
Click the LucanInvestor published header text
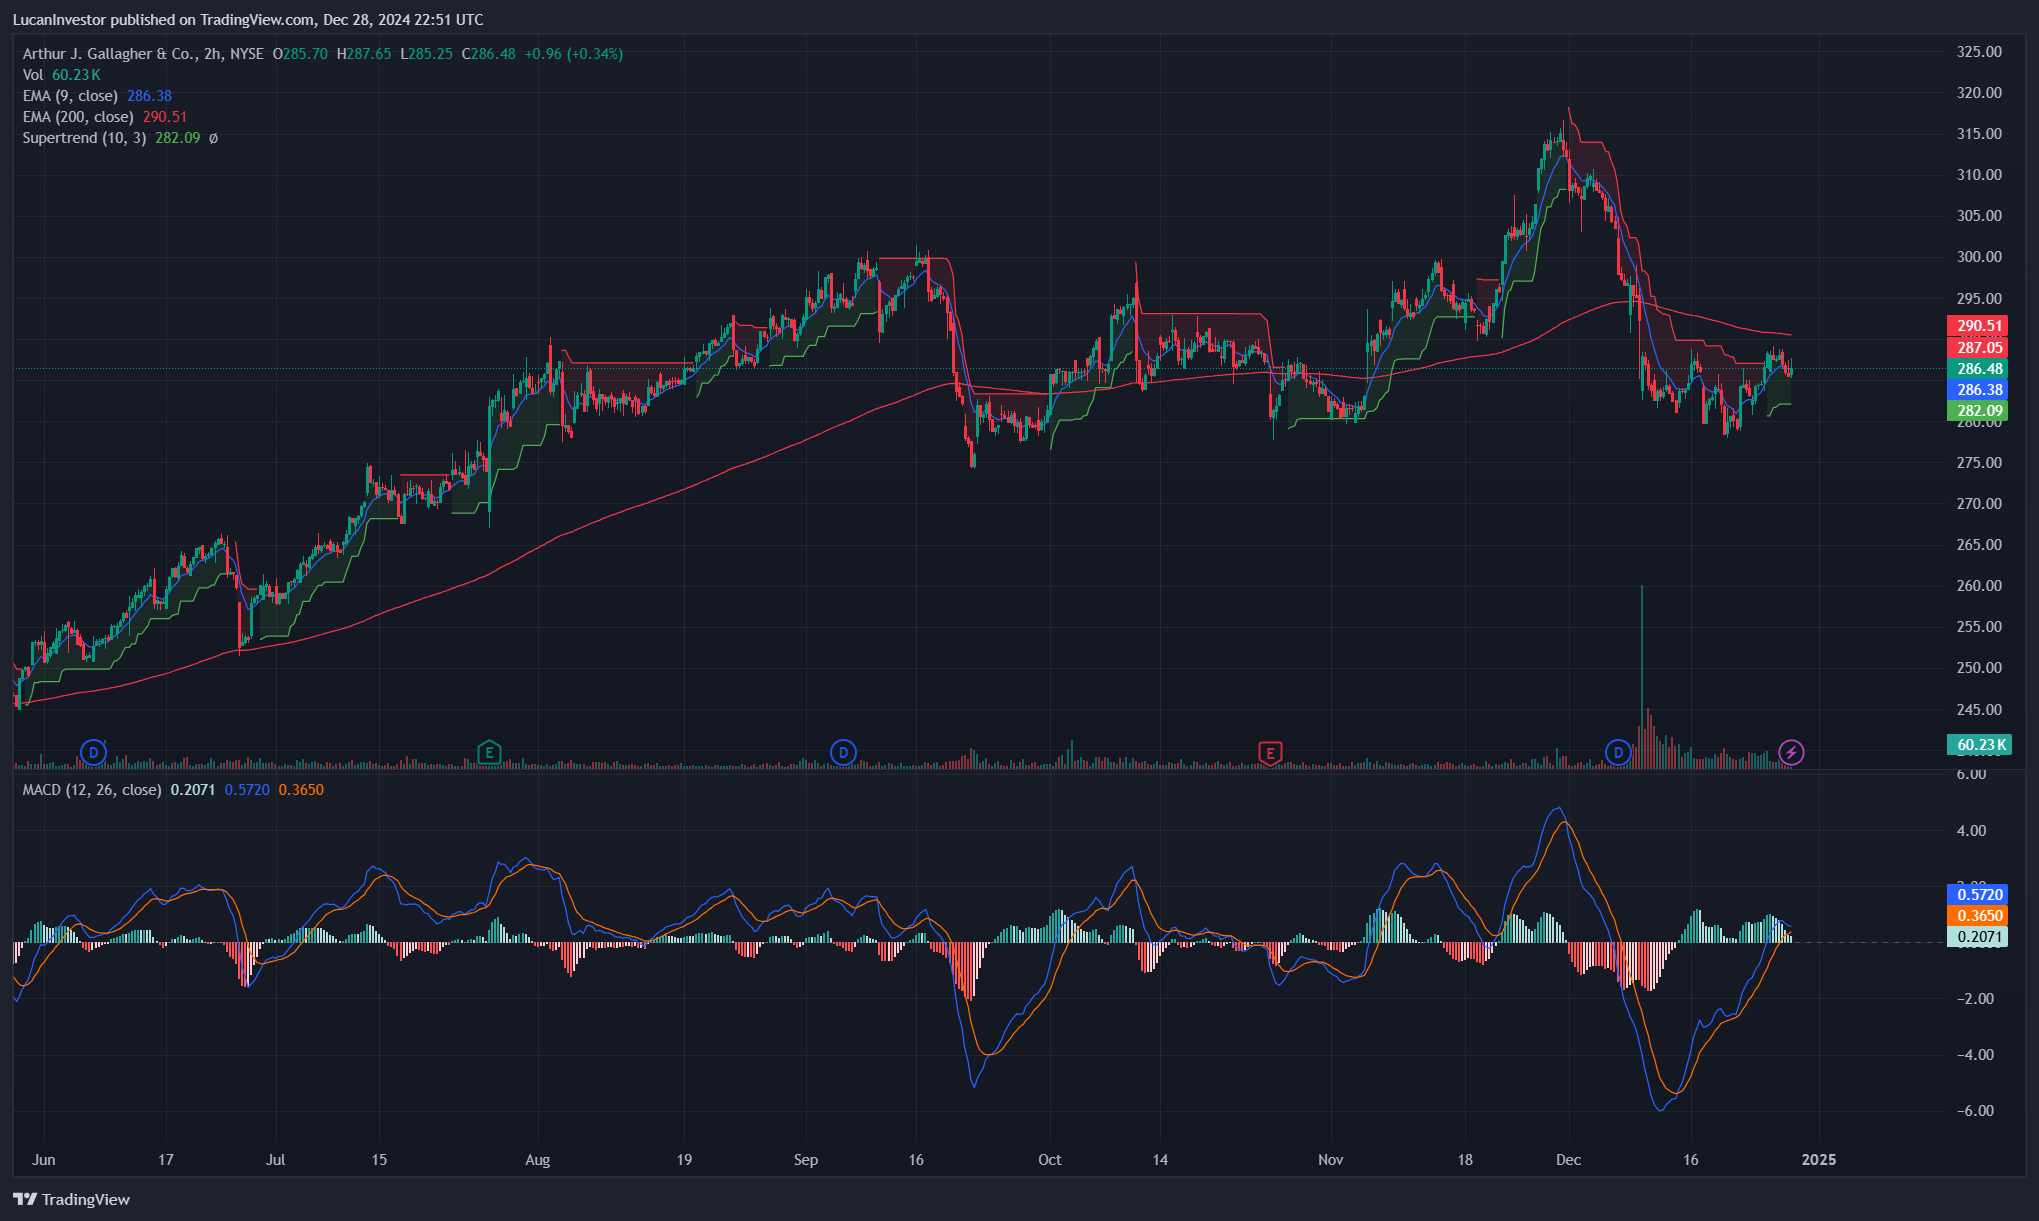248,20
